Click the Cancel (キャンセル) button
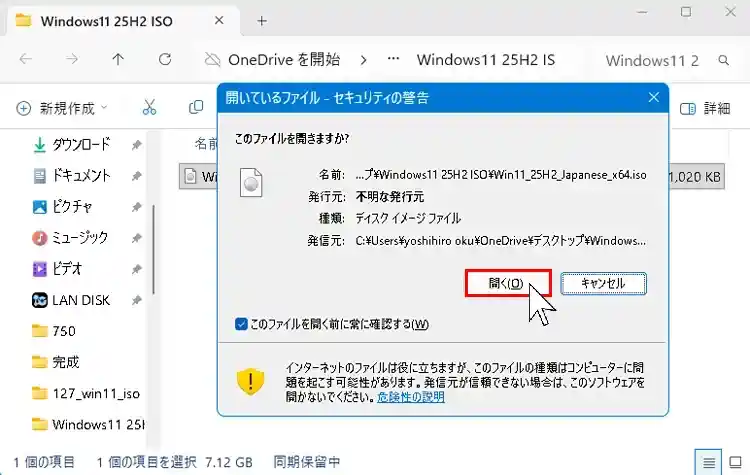Screen dimensions: 750x475 603,283
